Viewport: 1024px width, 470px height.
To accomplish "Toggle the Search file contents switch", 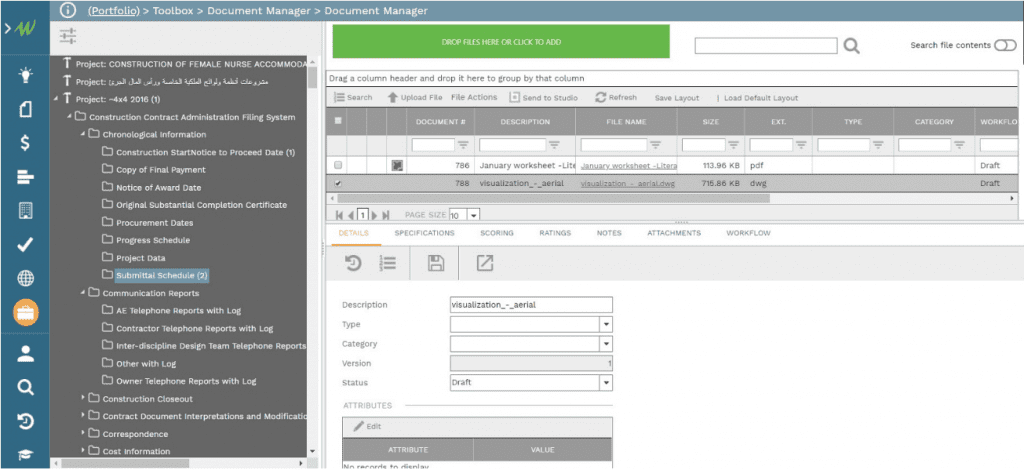I will [x=1005, y=45].
